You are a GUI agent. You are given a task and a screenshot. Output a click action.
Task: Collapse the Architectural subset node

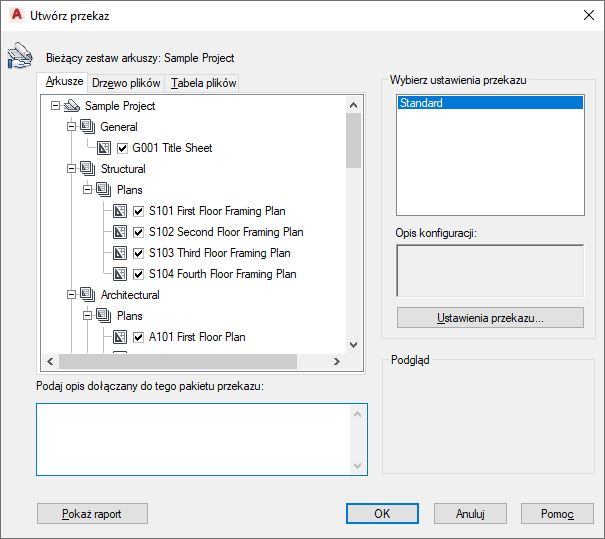point(70,295)
